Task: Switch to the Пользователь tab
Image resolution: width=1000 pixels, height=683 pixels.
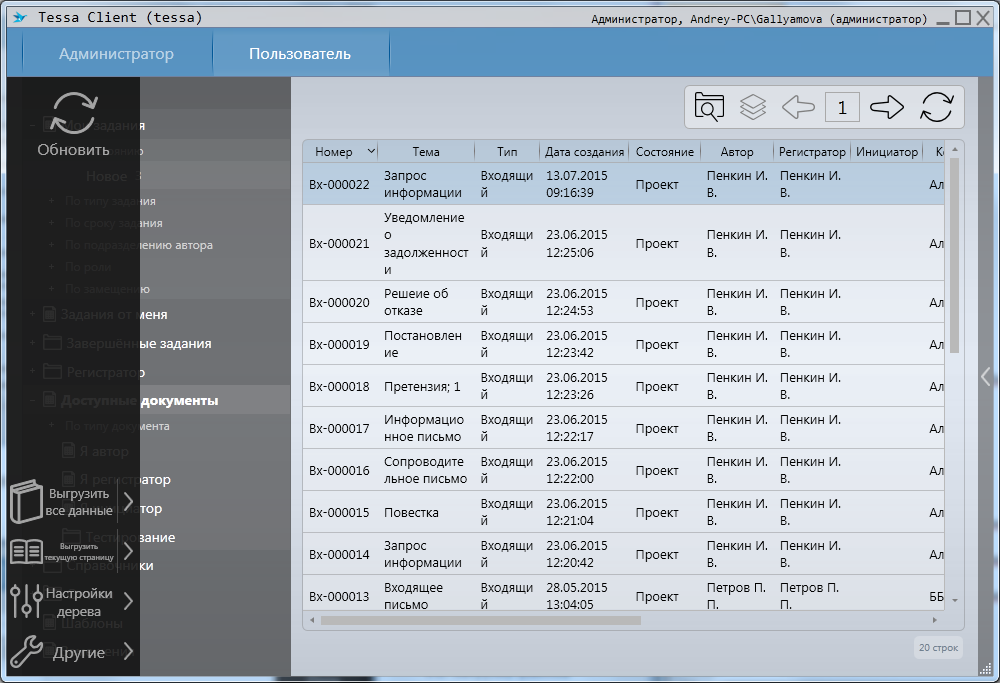Action: click(300, 54)
